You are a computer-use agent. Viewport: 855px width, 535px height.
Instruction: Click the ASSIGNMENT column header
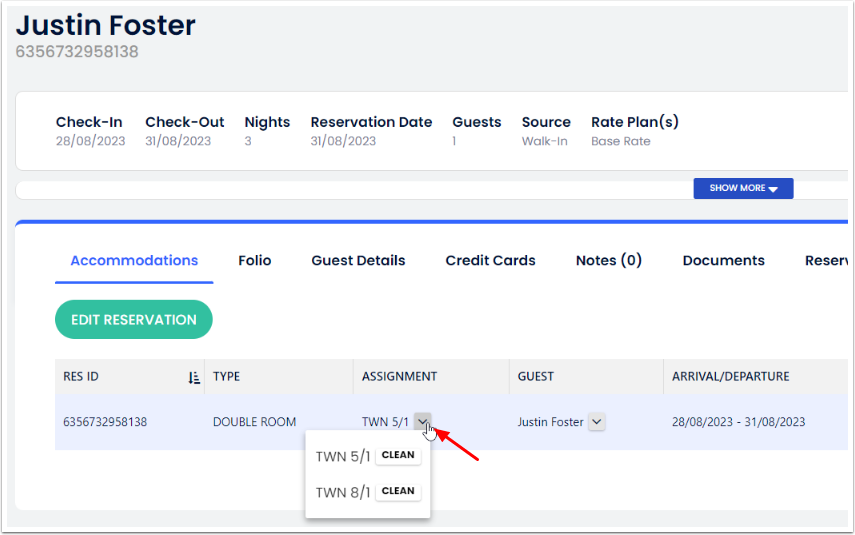[x=399, y=377]
